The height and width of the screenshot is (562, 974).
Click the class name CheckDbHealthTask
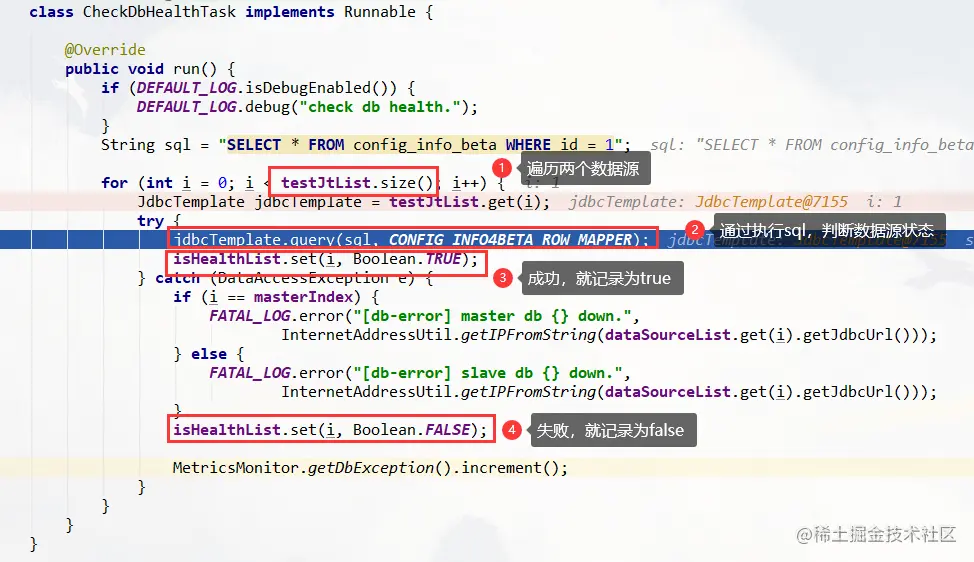159,12
